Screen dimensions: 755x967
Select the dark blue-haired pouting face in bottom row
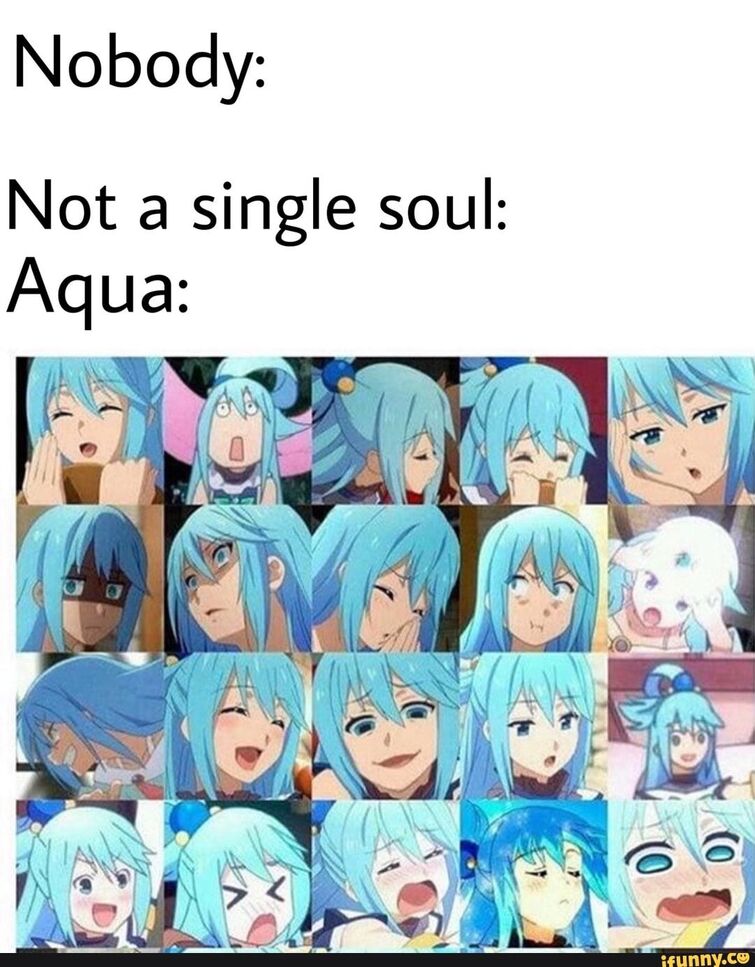pos(534,874)
